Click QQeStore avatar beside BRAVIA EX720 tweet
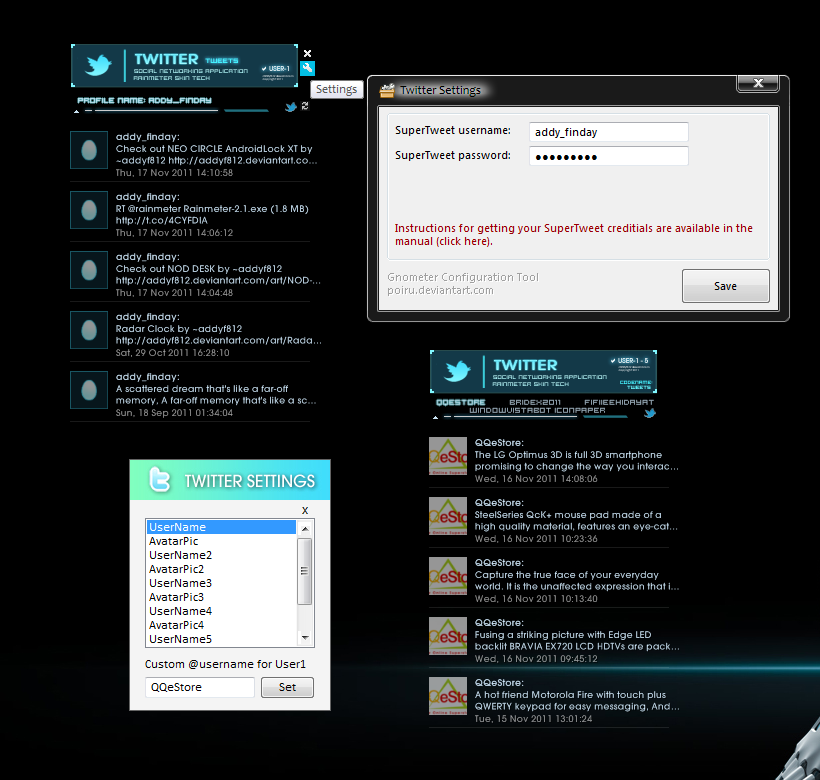 coord(448,636)
